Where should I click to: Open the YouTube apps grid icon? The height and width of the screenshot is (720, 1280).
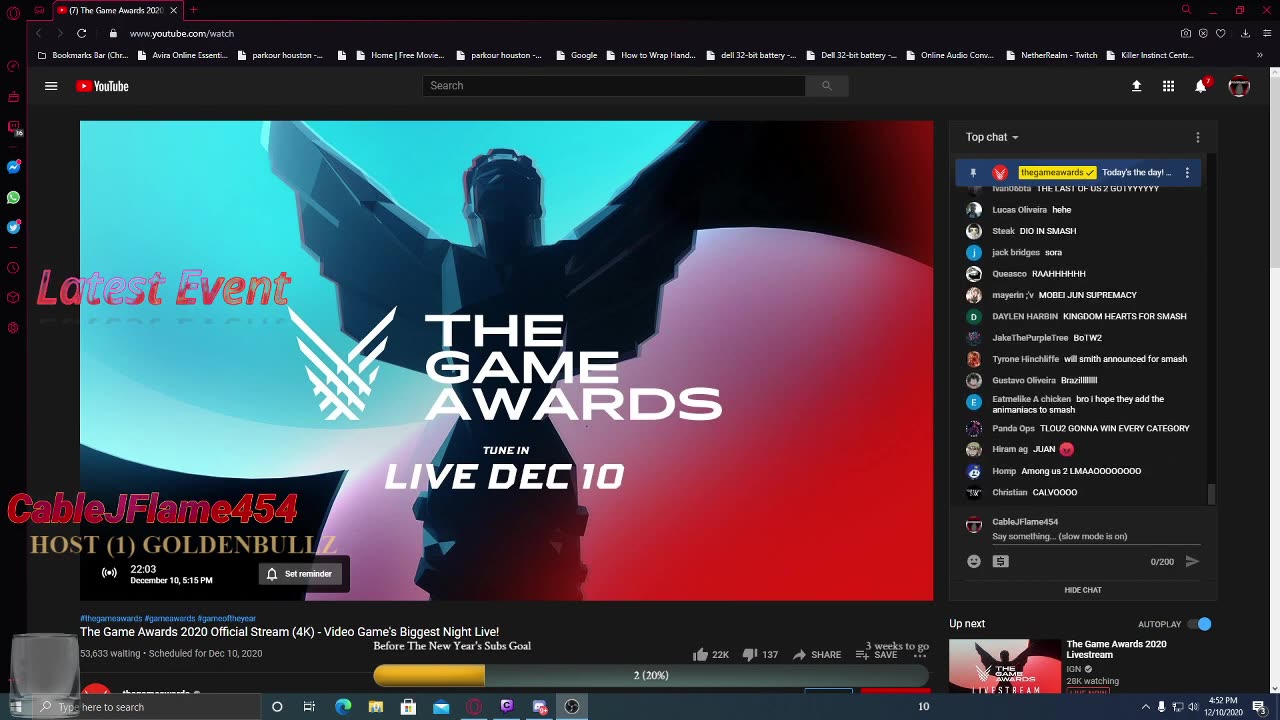[1168, 86]
